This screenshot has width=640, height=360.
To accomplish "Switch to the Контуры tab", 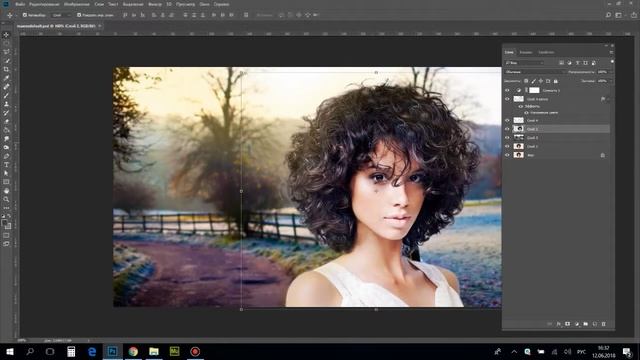I will (546, 52).
